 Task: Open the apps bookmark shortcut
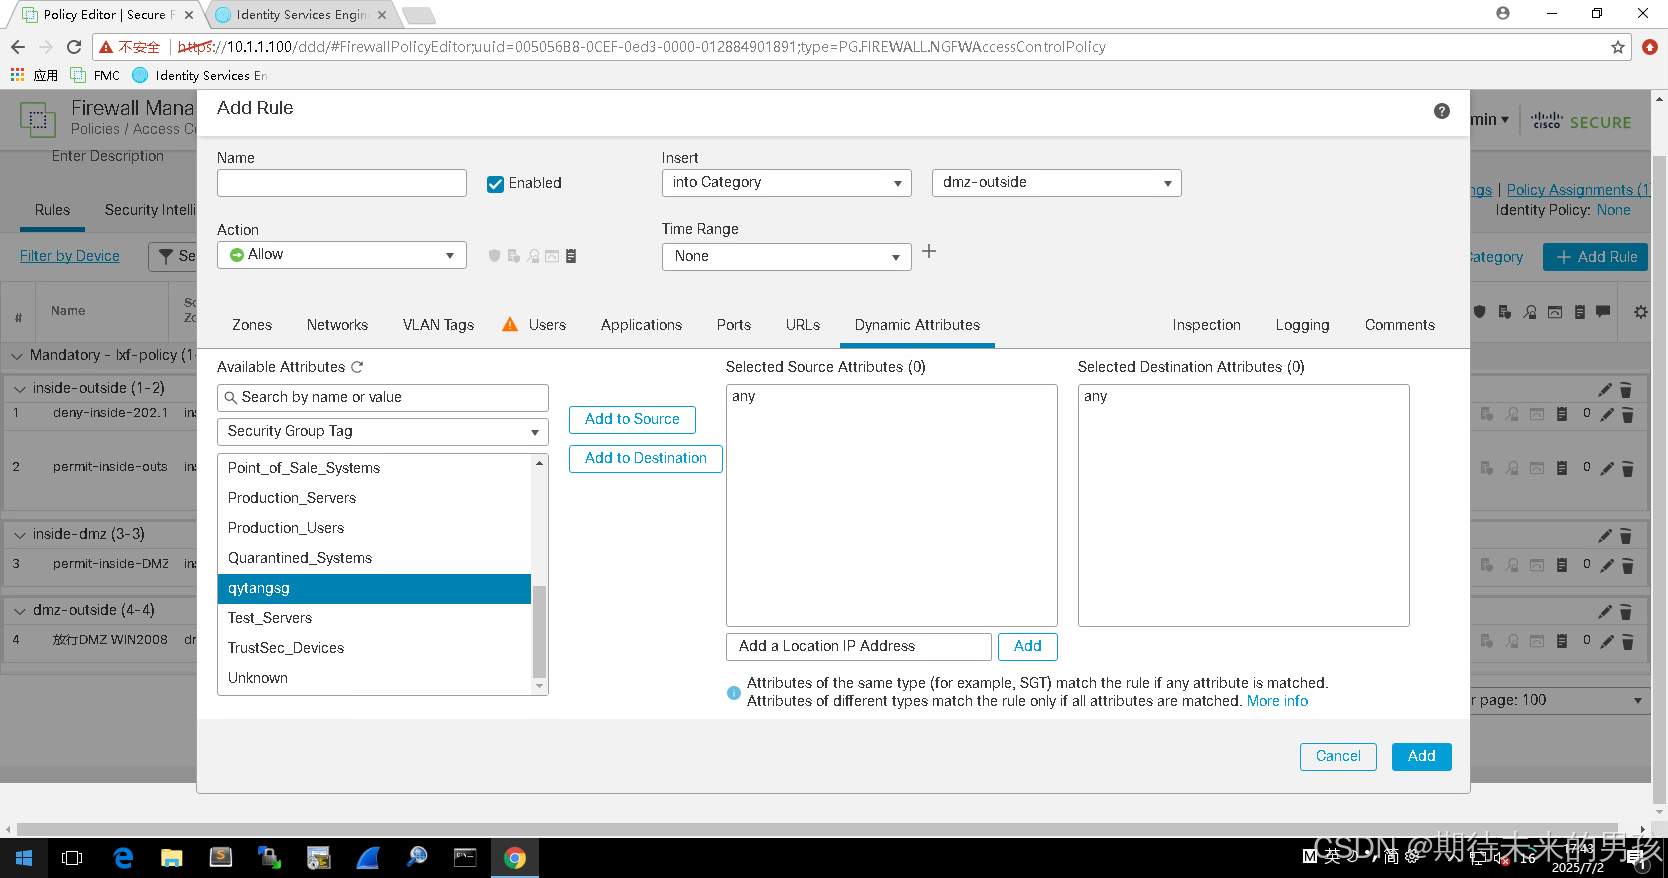34,75
